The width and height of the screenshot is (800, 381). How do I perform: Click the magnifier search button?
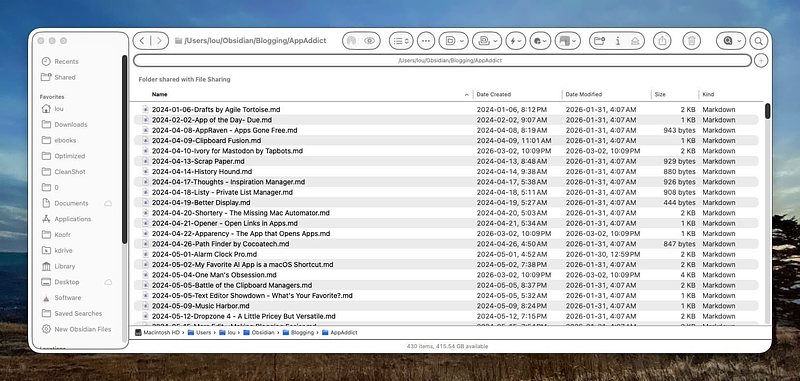pyautogui.click(x=759, y=41)
